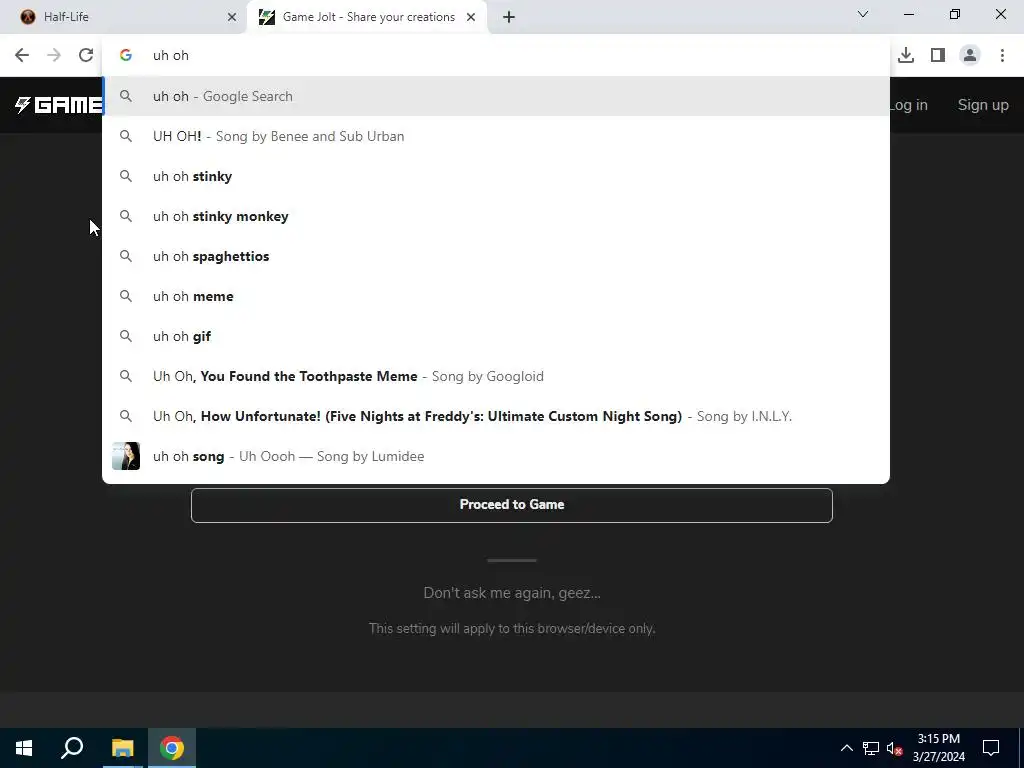Open Windows taskbar search
Screen dimensions: 1024x768
pyautogui.click(x=72, y=748)
